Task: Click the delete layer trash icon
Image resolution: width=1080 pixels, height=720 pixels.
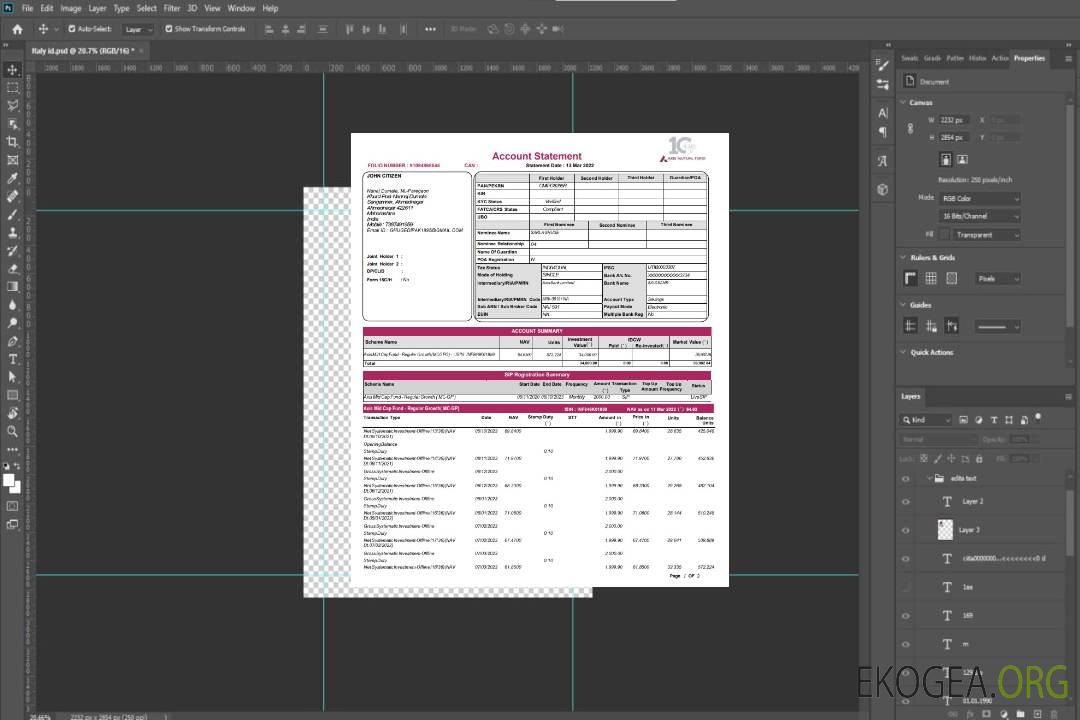Action: click(x=1054, y=714)
